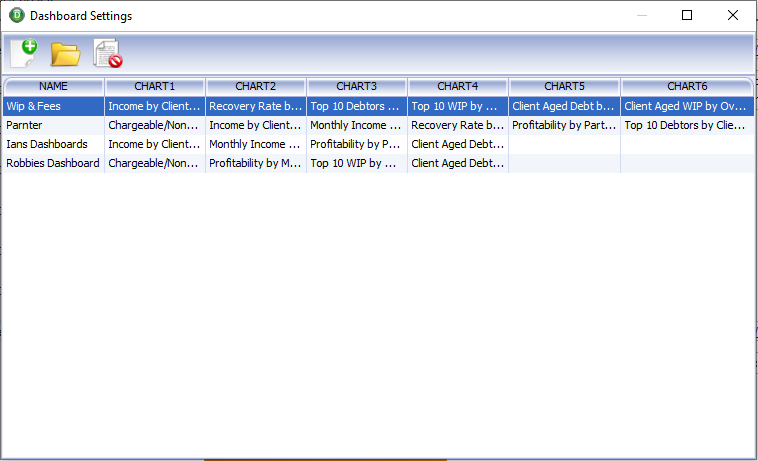Click Chargeable/Non cell in Robbies Dashboard row

[x=155, y=163]
